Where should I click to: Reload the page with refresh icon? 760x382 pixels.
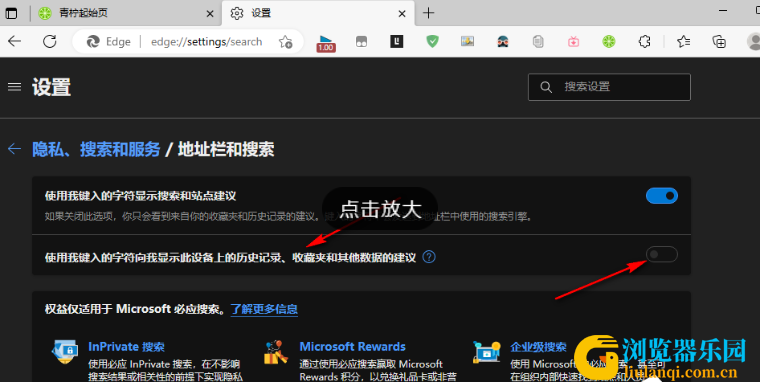point(49,42)
